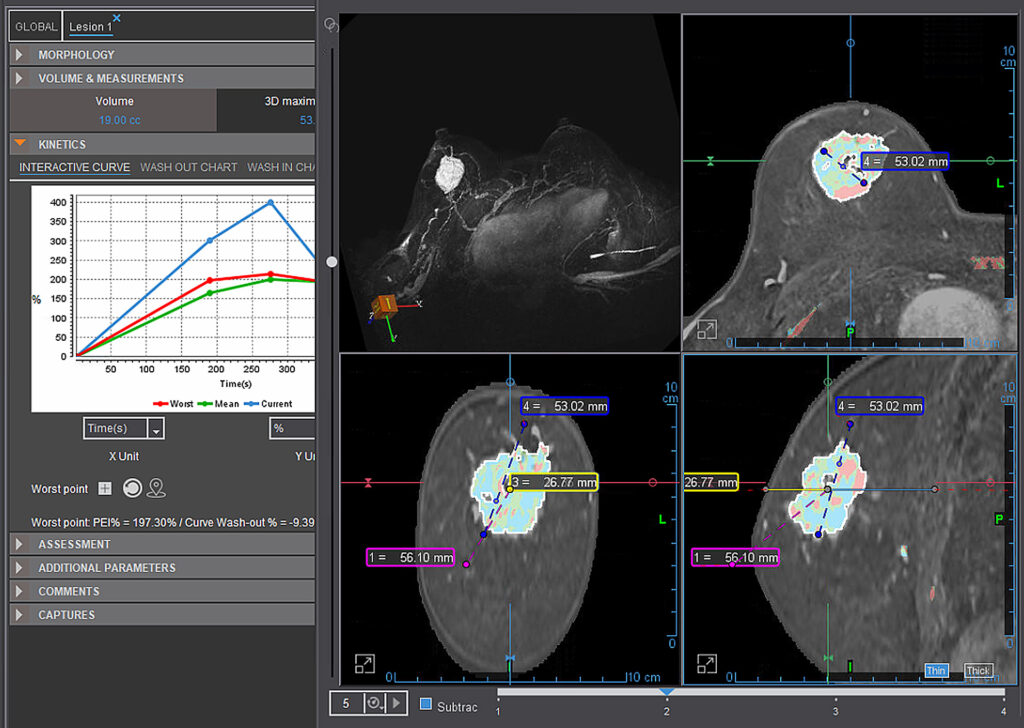Select the Thin slab option
The width and height of the screenshot is (1024, 728).
pyautogui.click(x=935, y=670)
